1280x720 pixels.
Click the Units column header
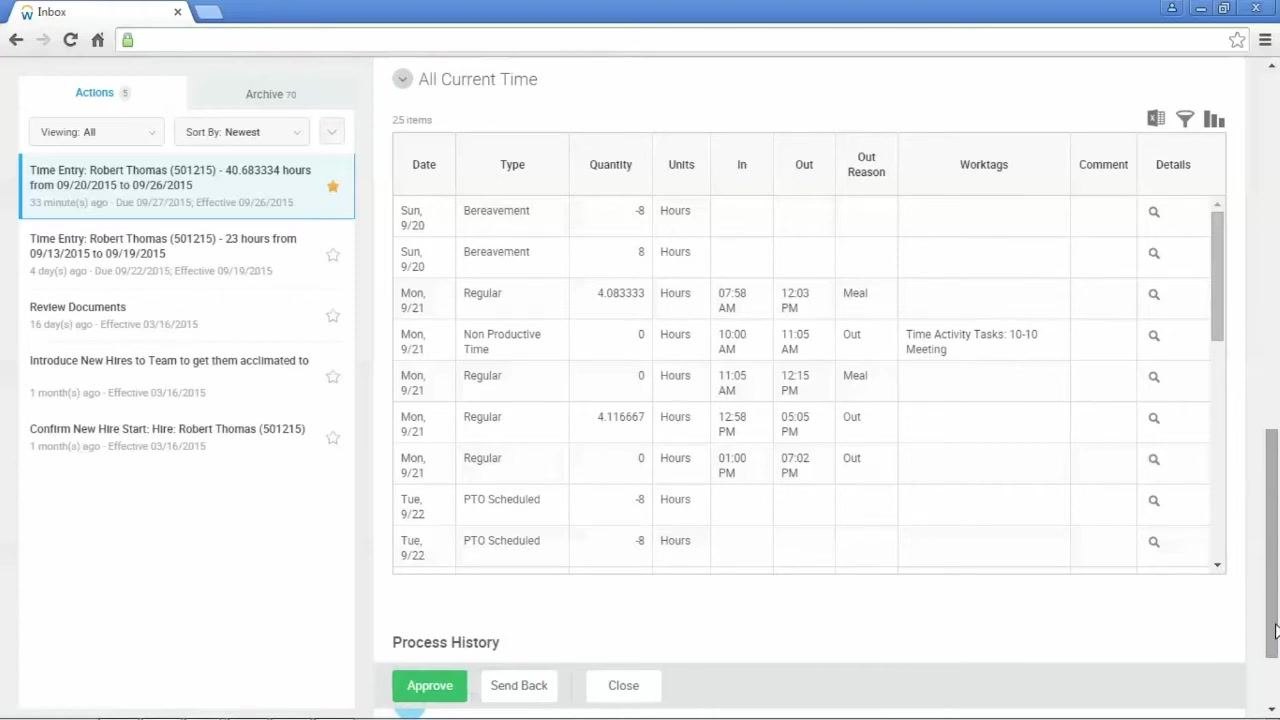coord(681,165)
